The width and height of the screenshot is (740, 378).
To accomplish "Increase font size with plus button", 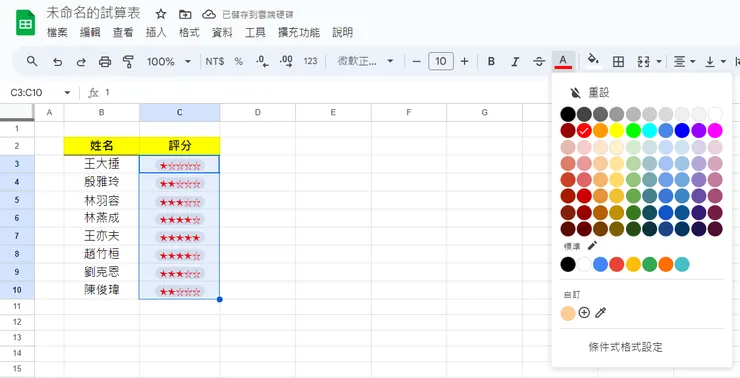I will tap(464, 61).
